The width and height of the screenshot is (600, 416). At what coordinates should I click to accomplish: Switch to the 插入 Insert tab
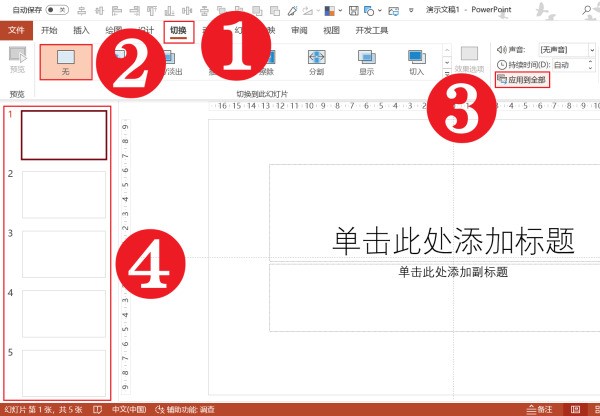tap(81, 30)
